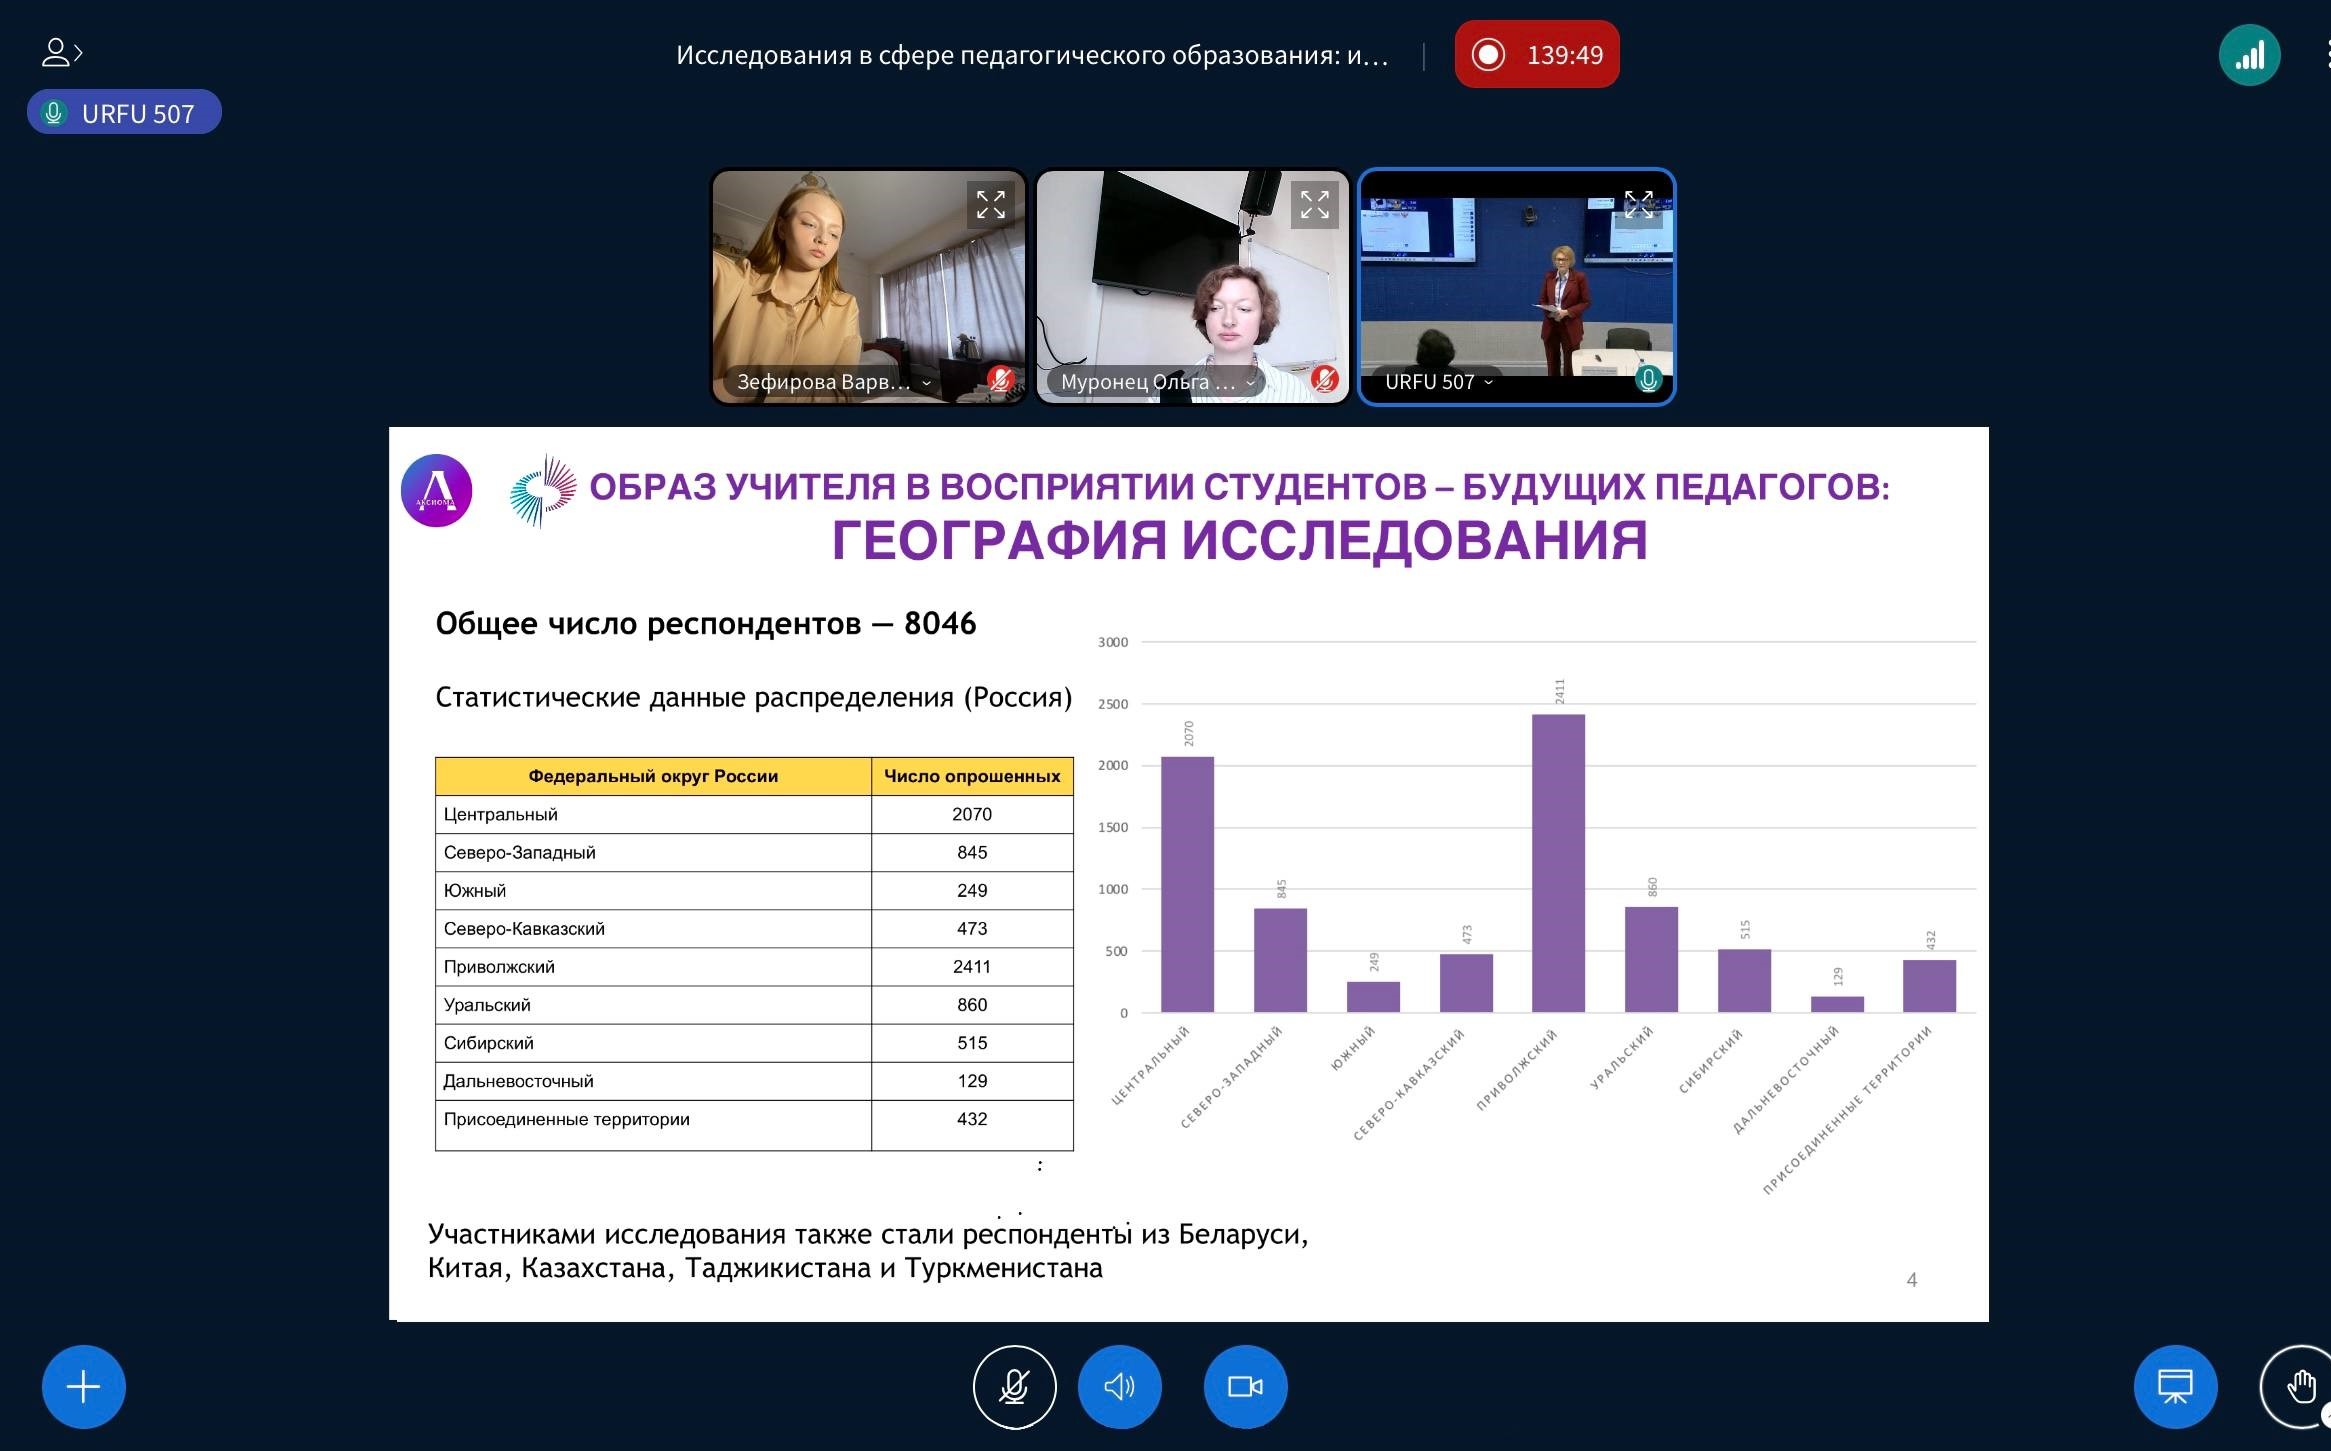Select the URFU 507 webcam thumbnail
This screenshot has height=1451, width=2331.
tap(1516, 290)
